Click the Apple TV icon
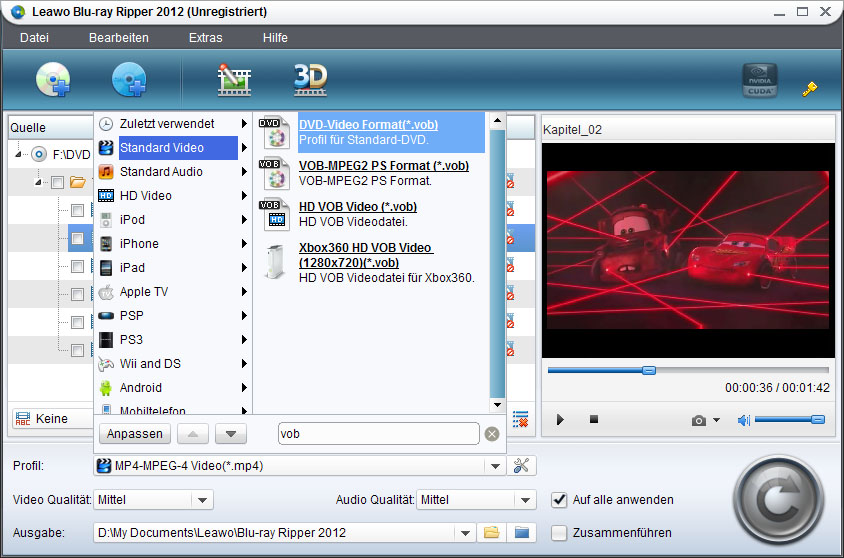 106,292
